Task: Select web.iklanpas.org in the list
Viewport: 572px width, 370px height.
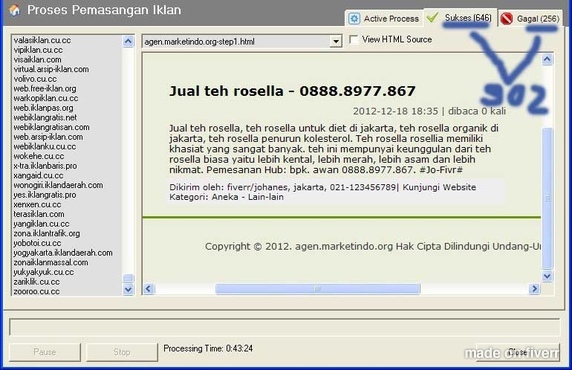Action: point(43,108)
